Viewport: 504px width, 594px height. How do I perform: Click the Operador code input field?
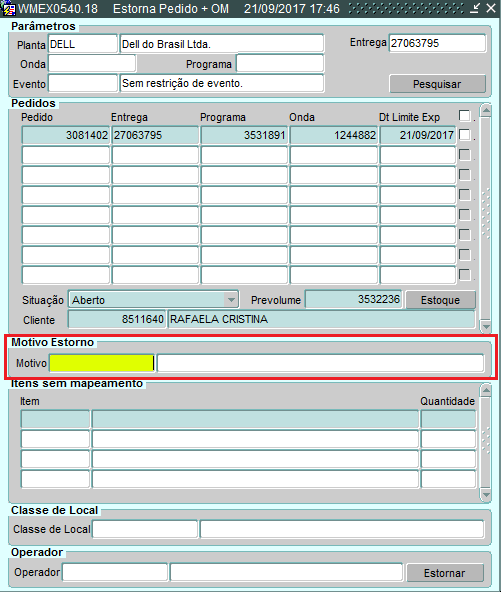coord(116,573)
